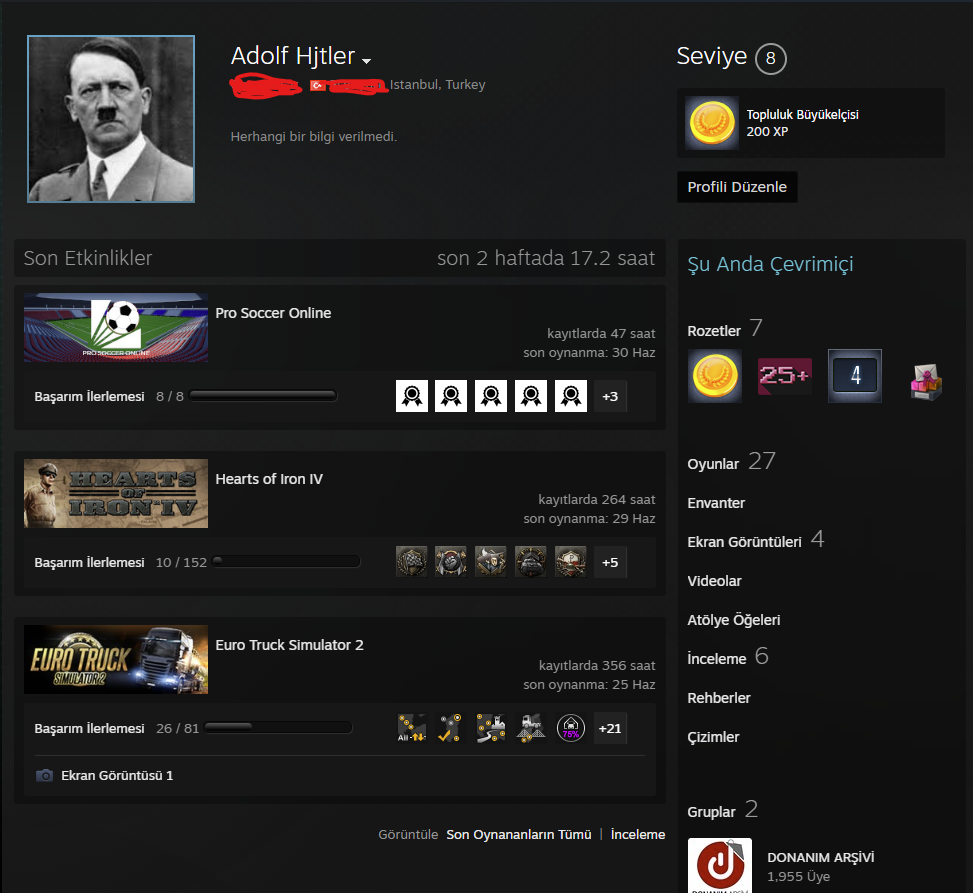Open Son Oynananların Tümü link
Screen dimensions: 973x893
click(x=519, y=834)
